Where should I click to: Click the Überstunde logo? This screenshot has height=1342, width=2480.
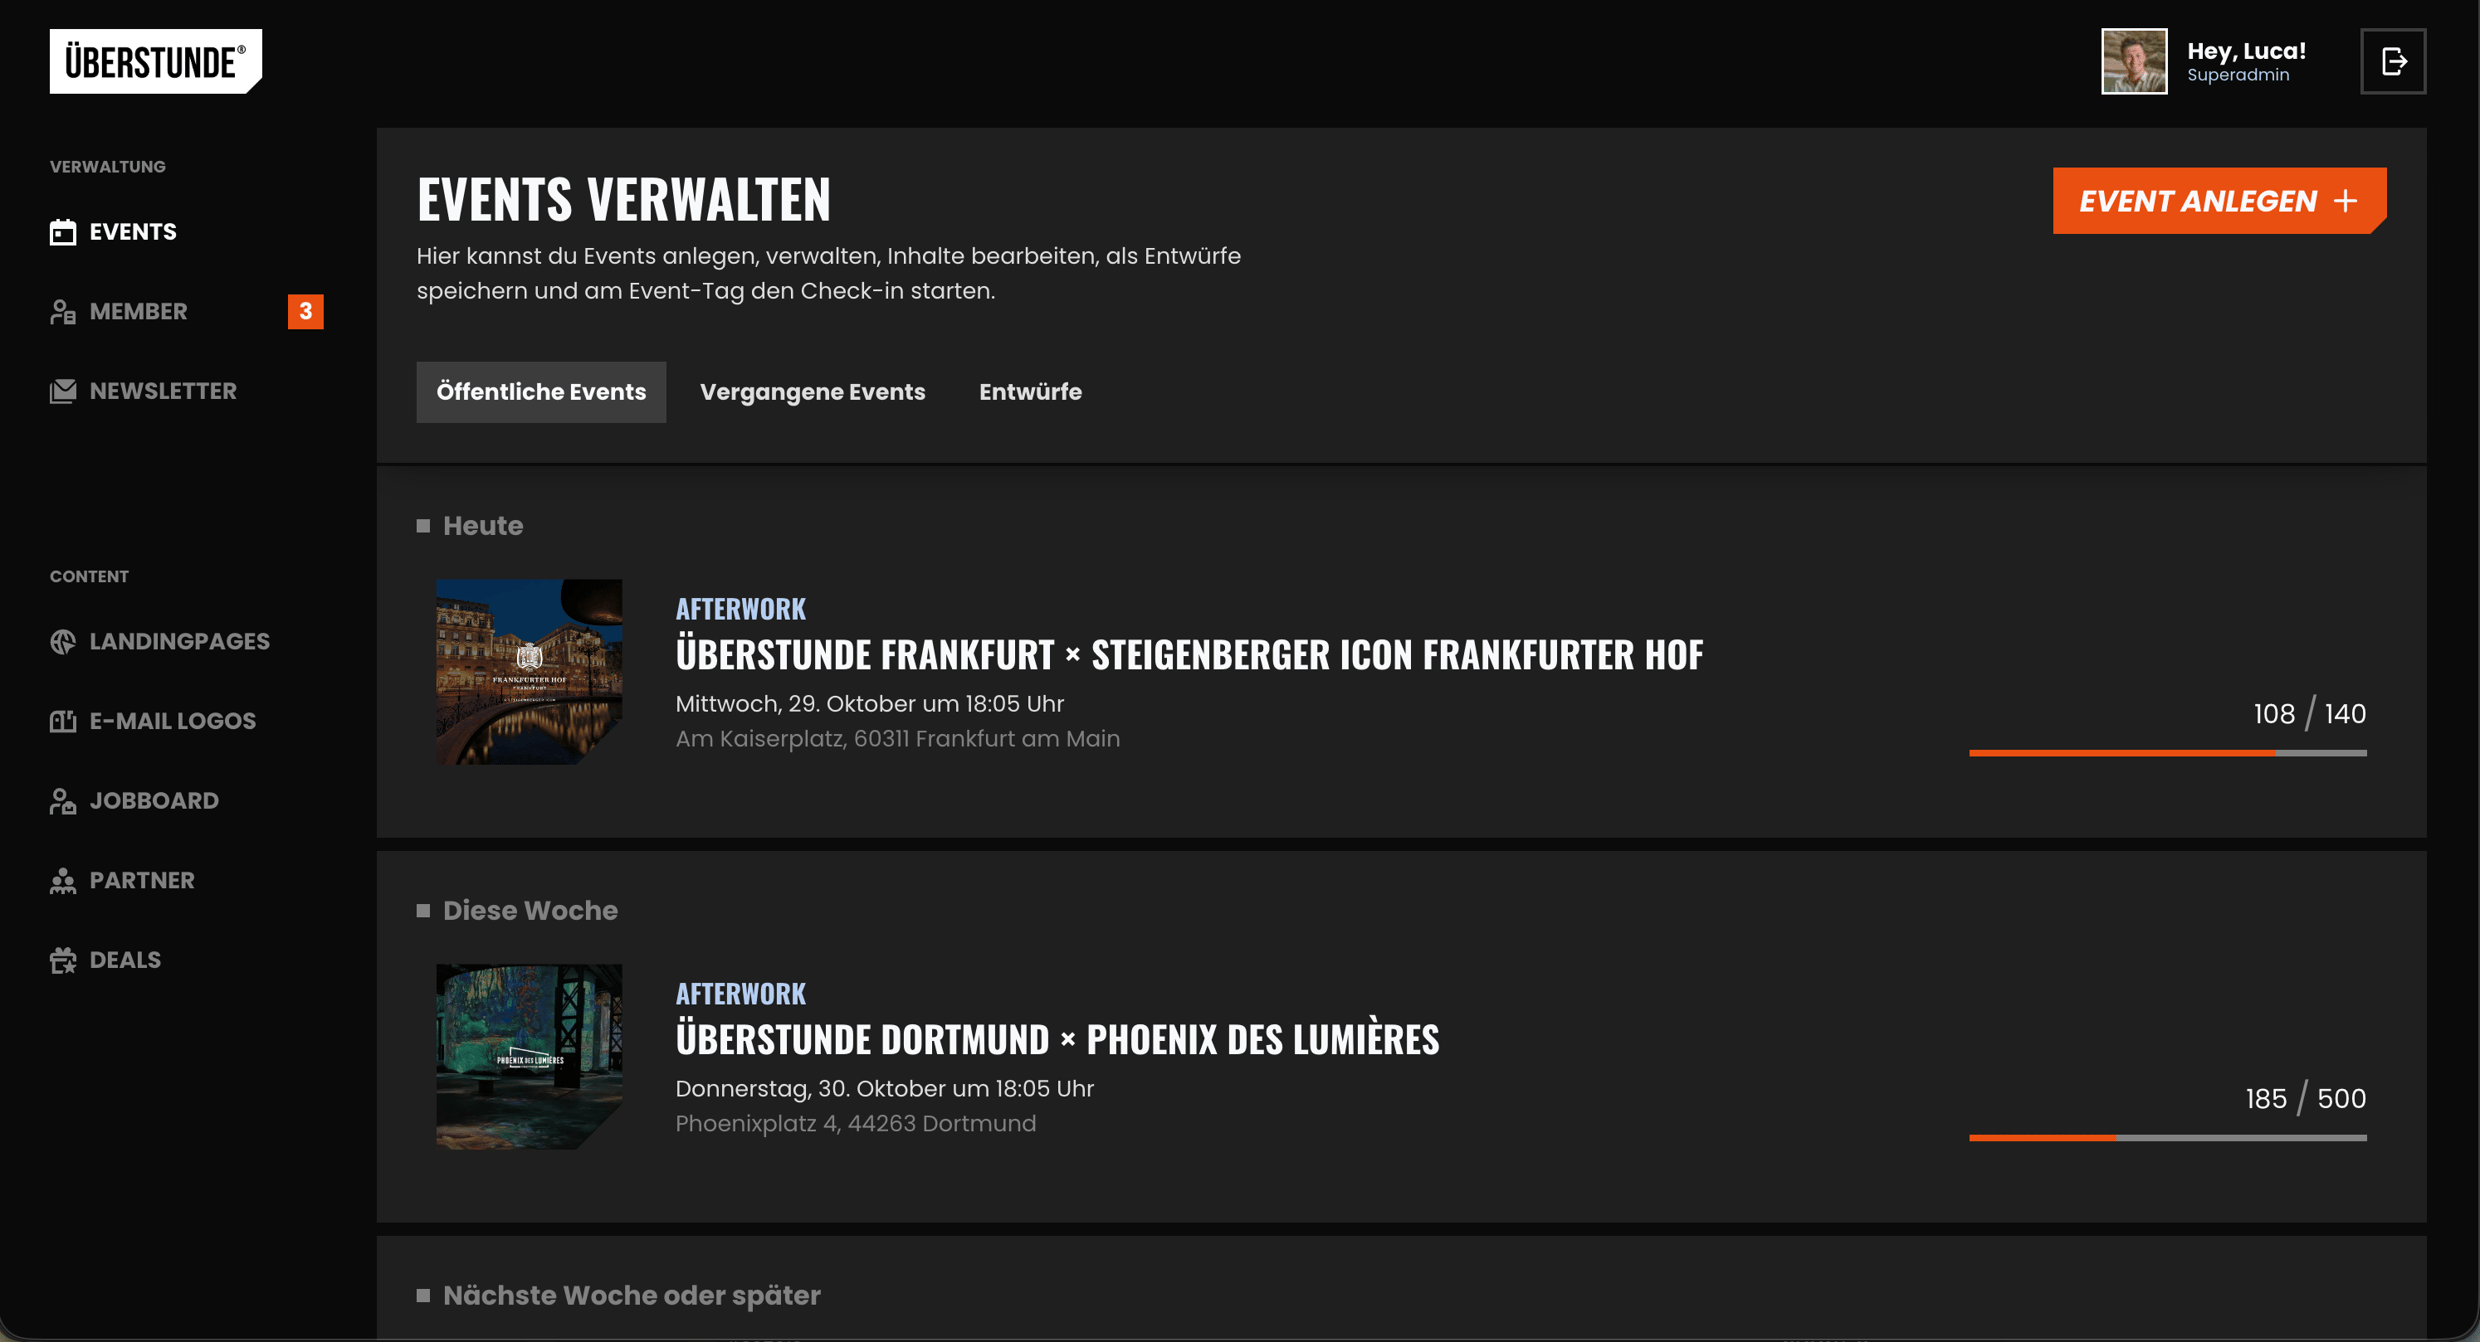155,61
